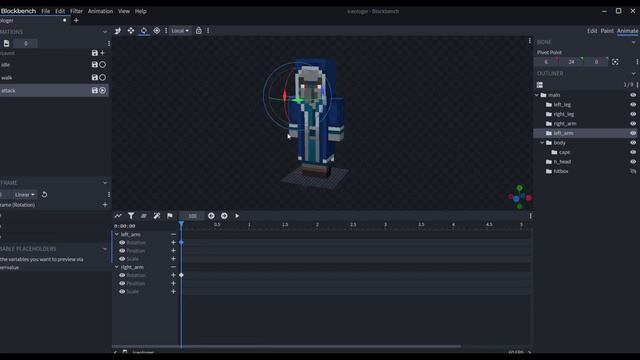
Task: Collapse the left_arm timeline track
Action: [x=117, y=234]
